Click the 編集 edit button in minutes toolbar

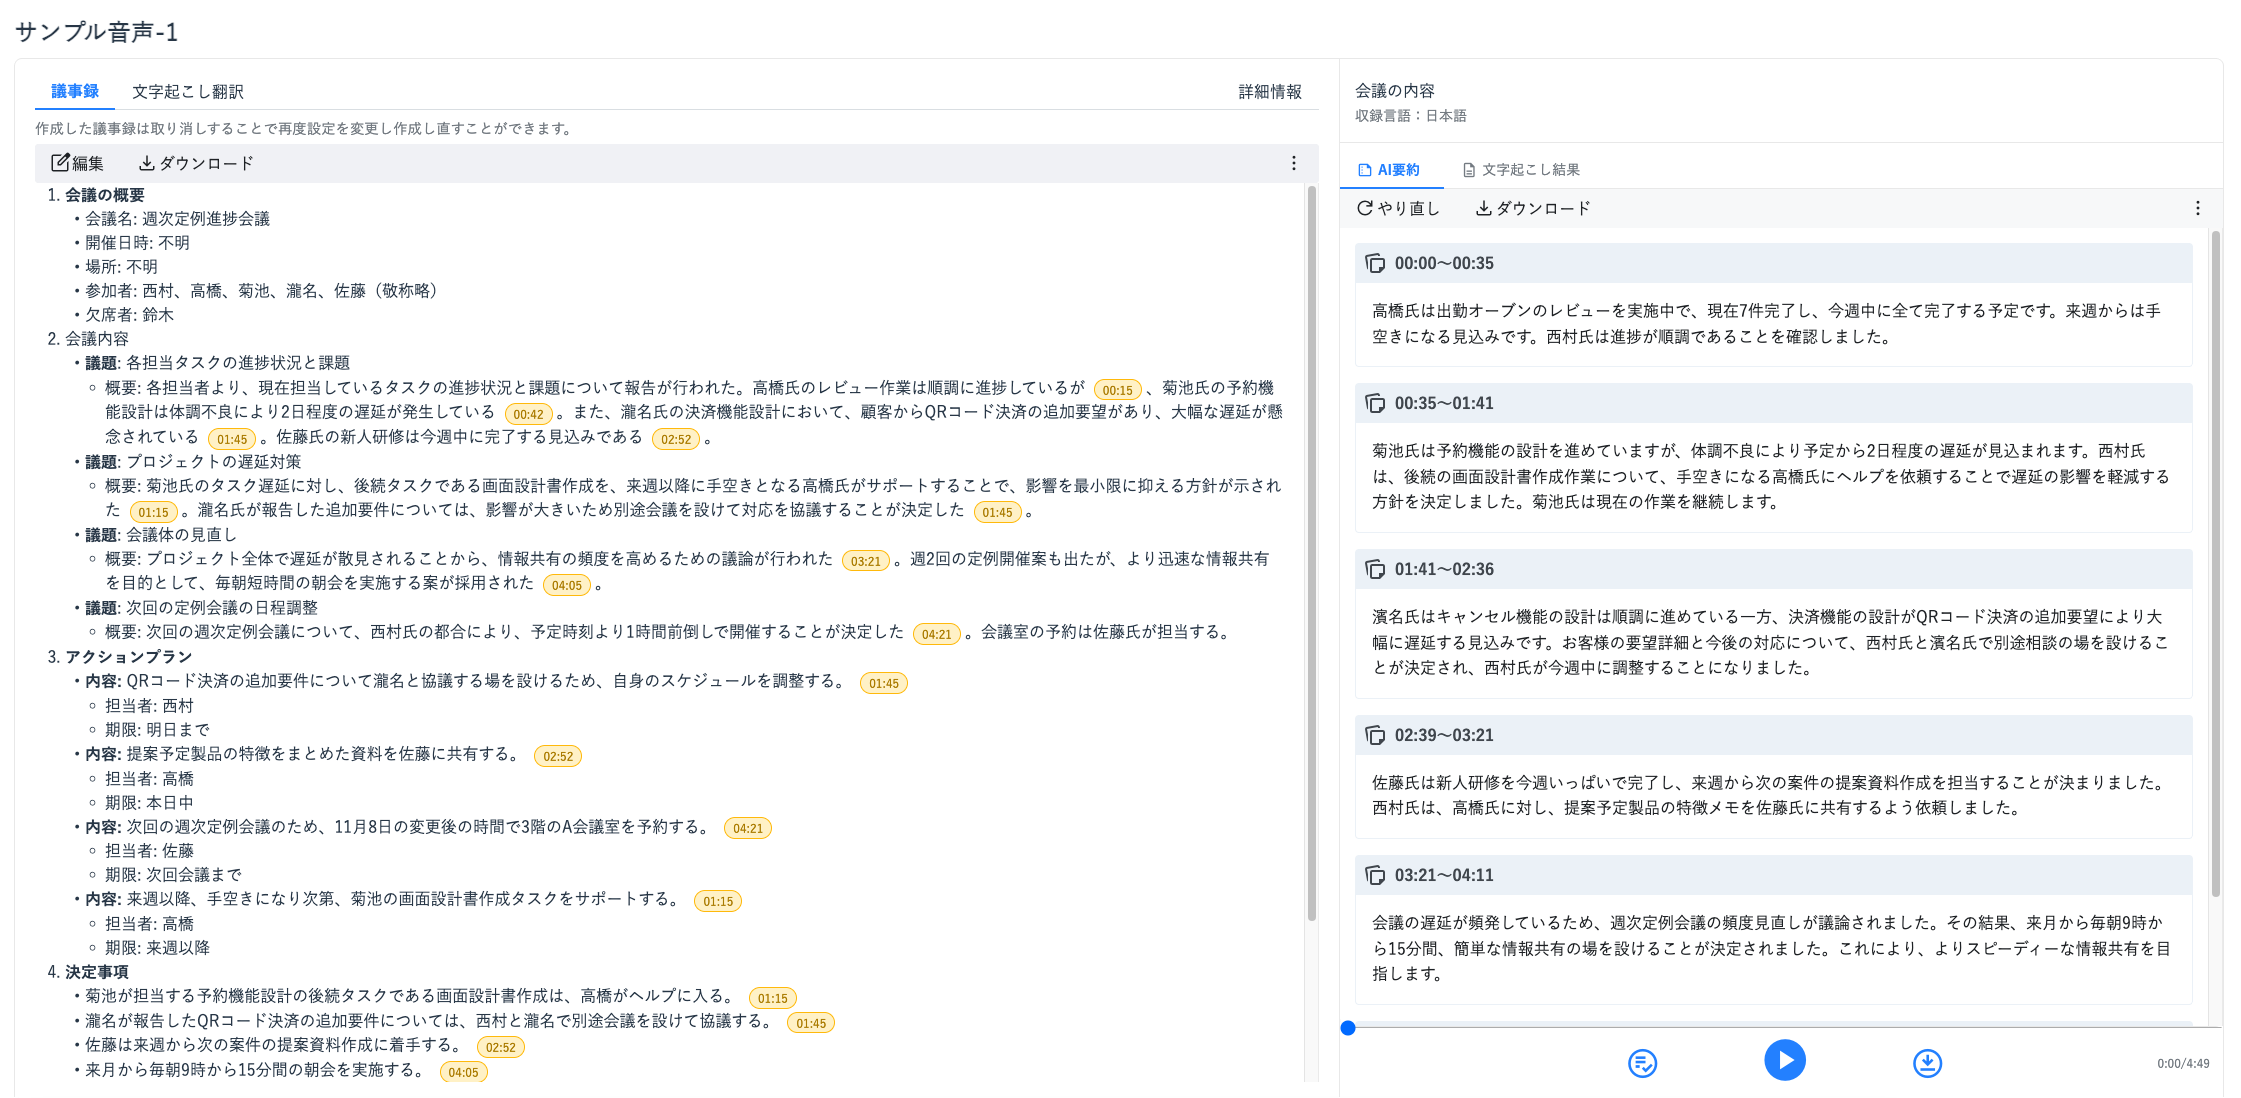pyautogui.click(x=77, y=163)
